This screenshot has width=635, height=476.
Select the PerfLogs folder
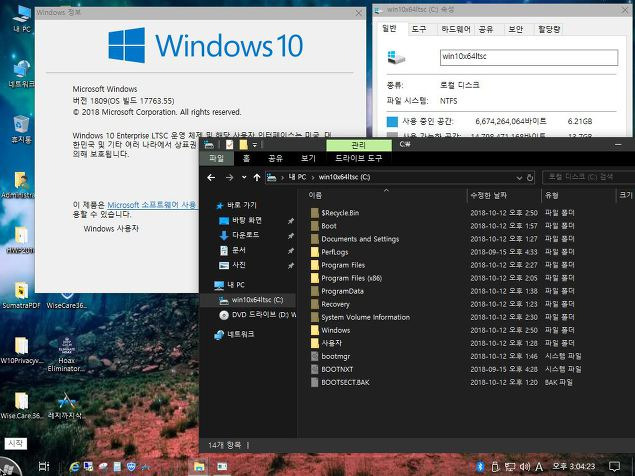(335, 252)
